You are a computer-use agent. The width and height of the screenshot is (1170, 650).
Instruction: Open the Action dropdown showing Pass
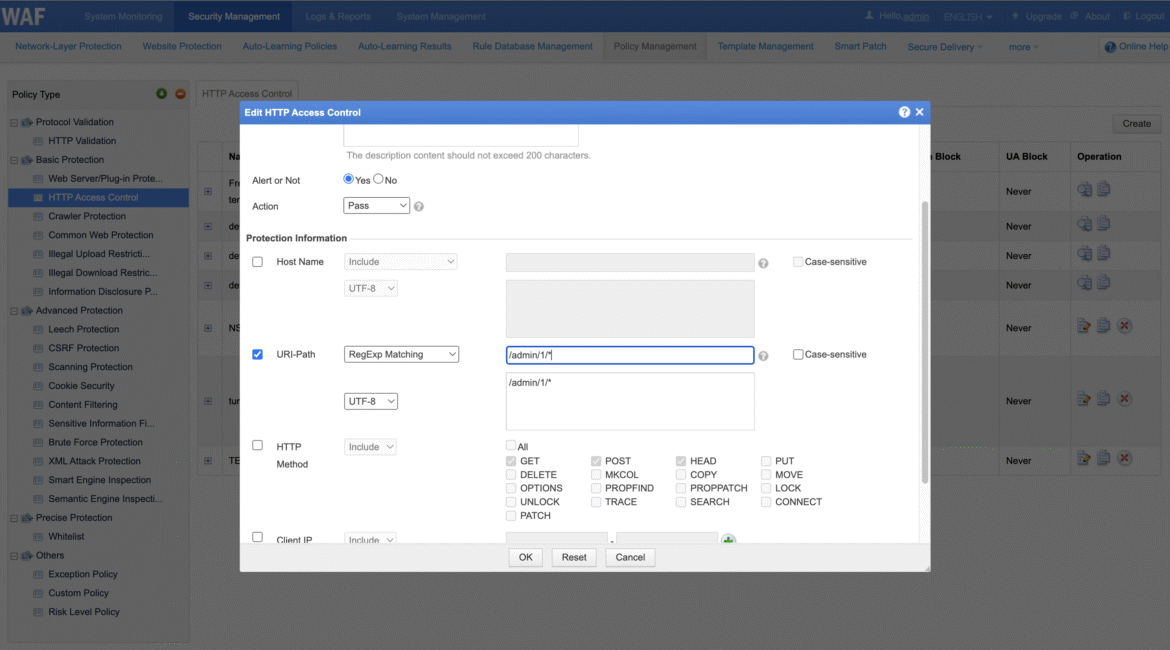point(376,206)
